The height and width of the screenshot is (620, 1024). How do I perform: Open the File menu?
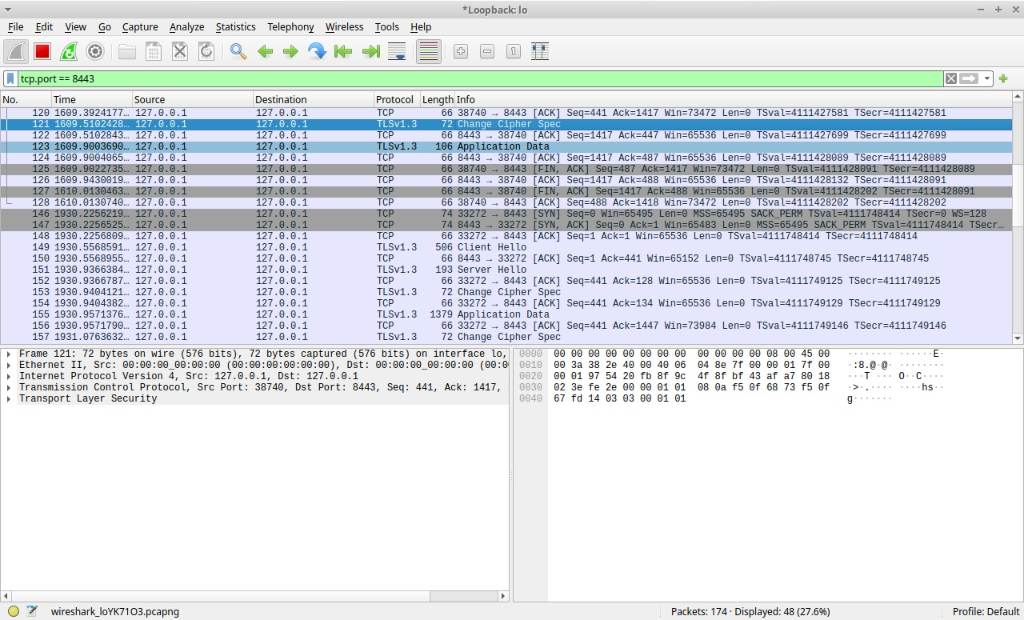15,27
